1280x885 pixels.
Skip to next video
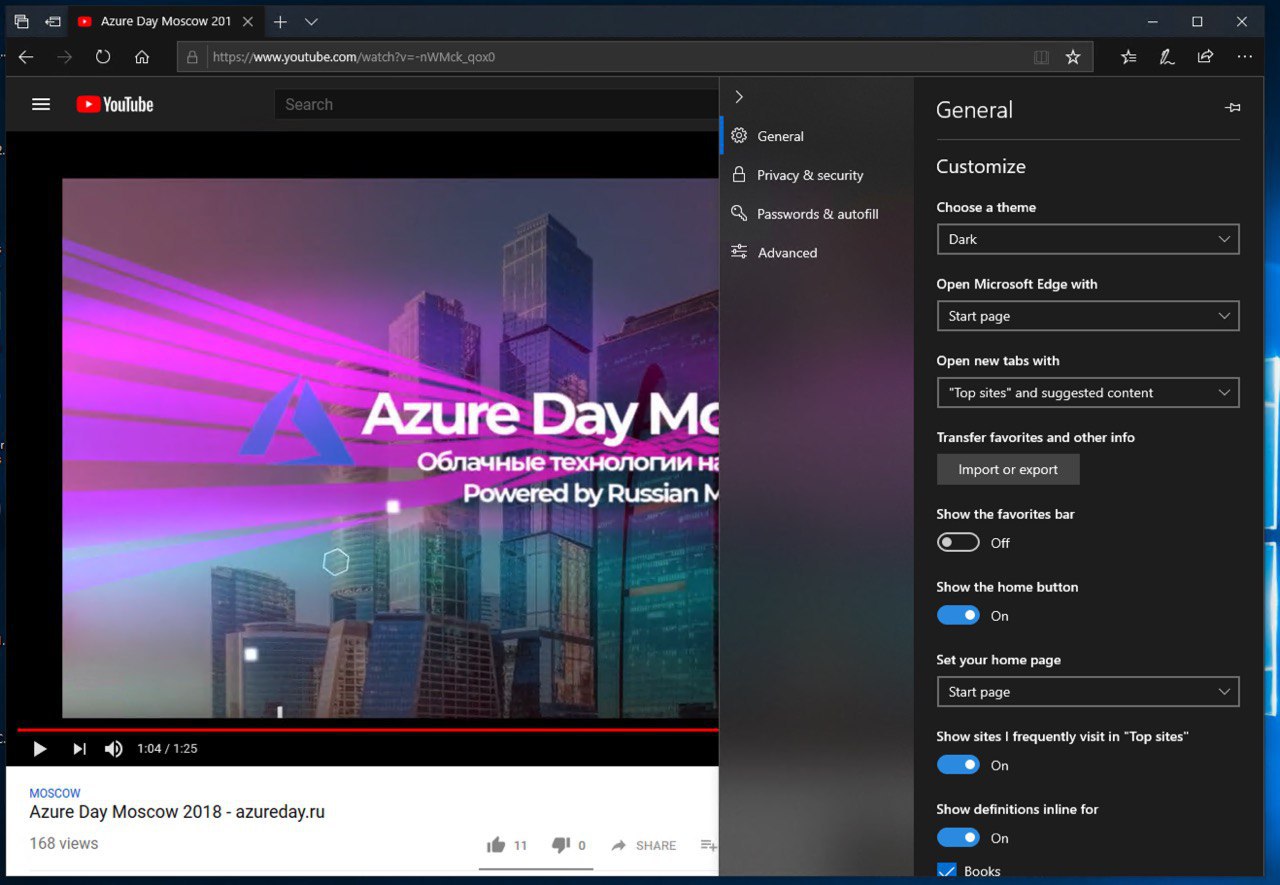[x=79, y=749]
